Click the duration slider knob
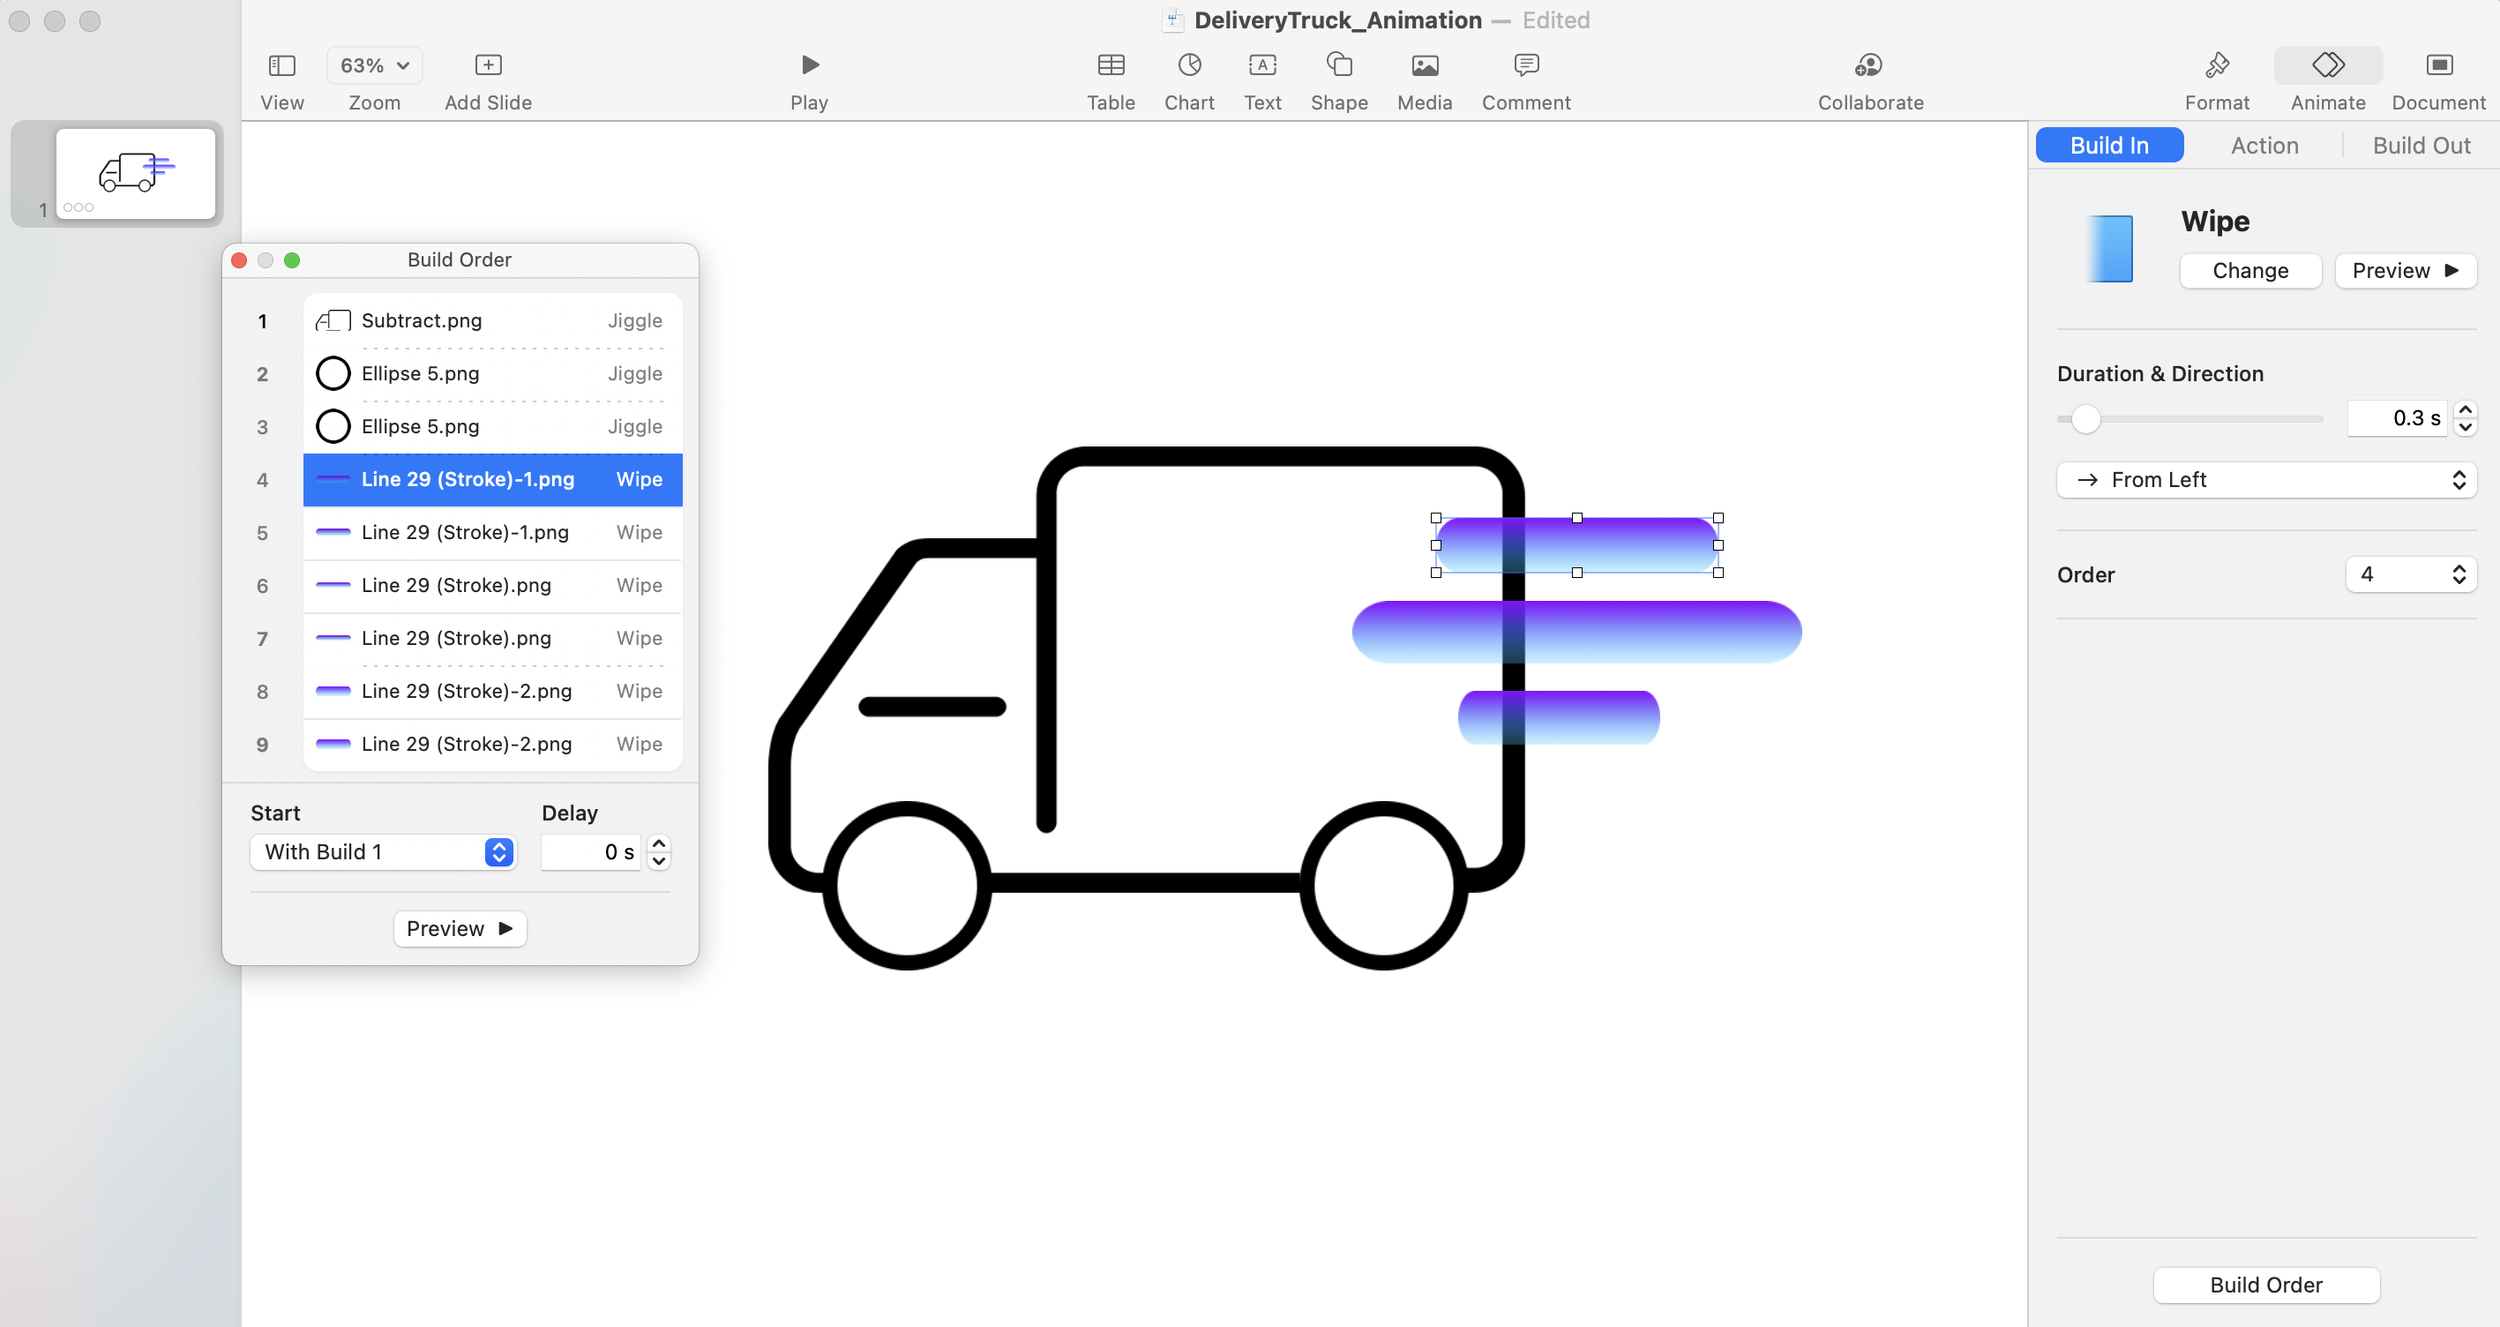This screenshot has width=2500, height=1327. point(2085,419)
